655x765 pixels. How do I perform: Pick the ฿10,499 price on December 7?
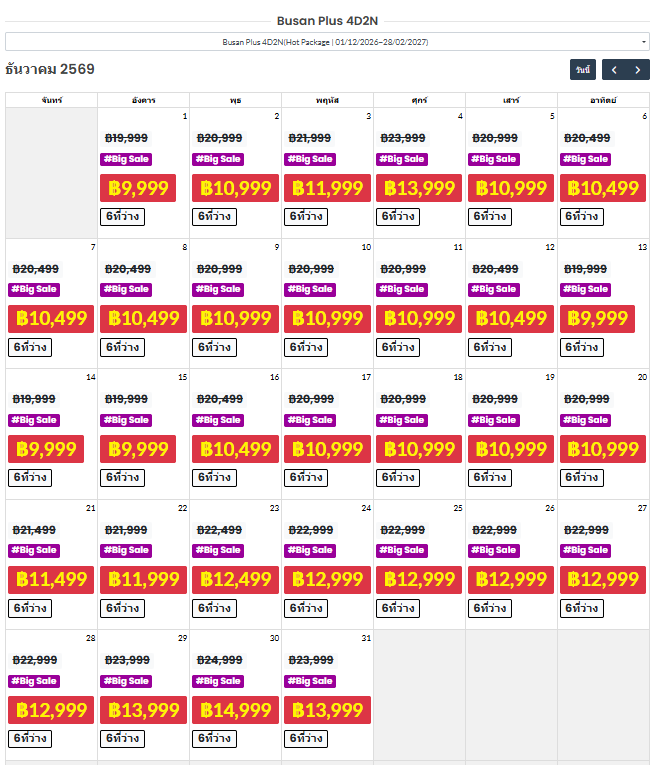coord(51,319)
